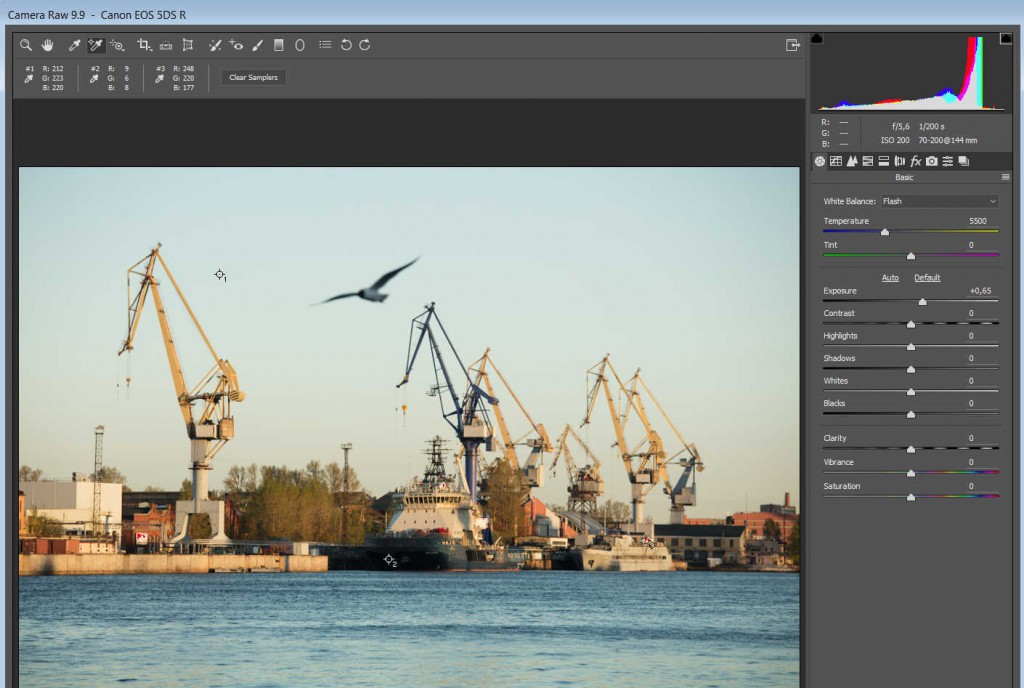
Task: Open the Effects (fx) tab
Action: point(915,161)
